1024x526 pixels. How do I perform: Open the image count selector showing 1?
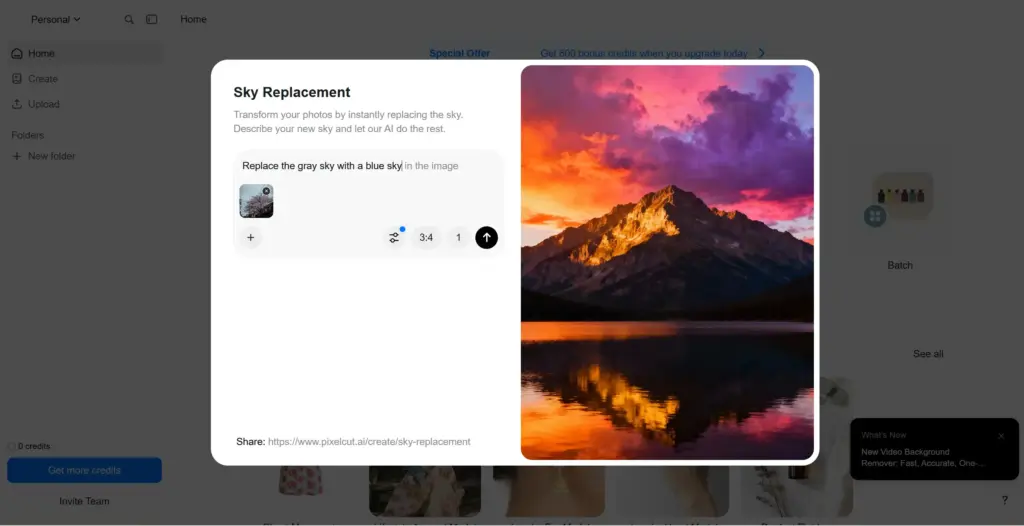pos(458,237)
